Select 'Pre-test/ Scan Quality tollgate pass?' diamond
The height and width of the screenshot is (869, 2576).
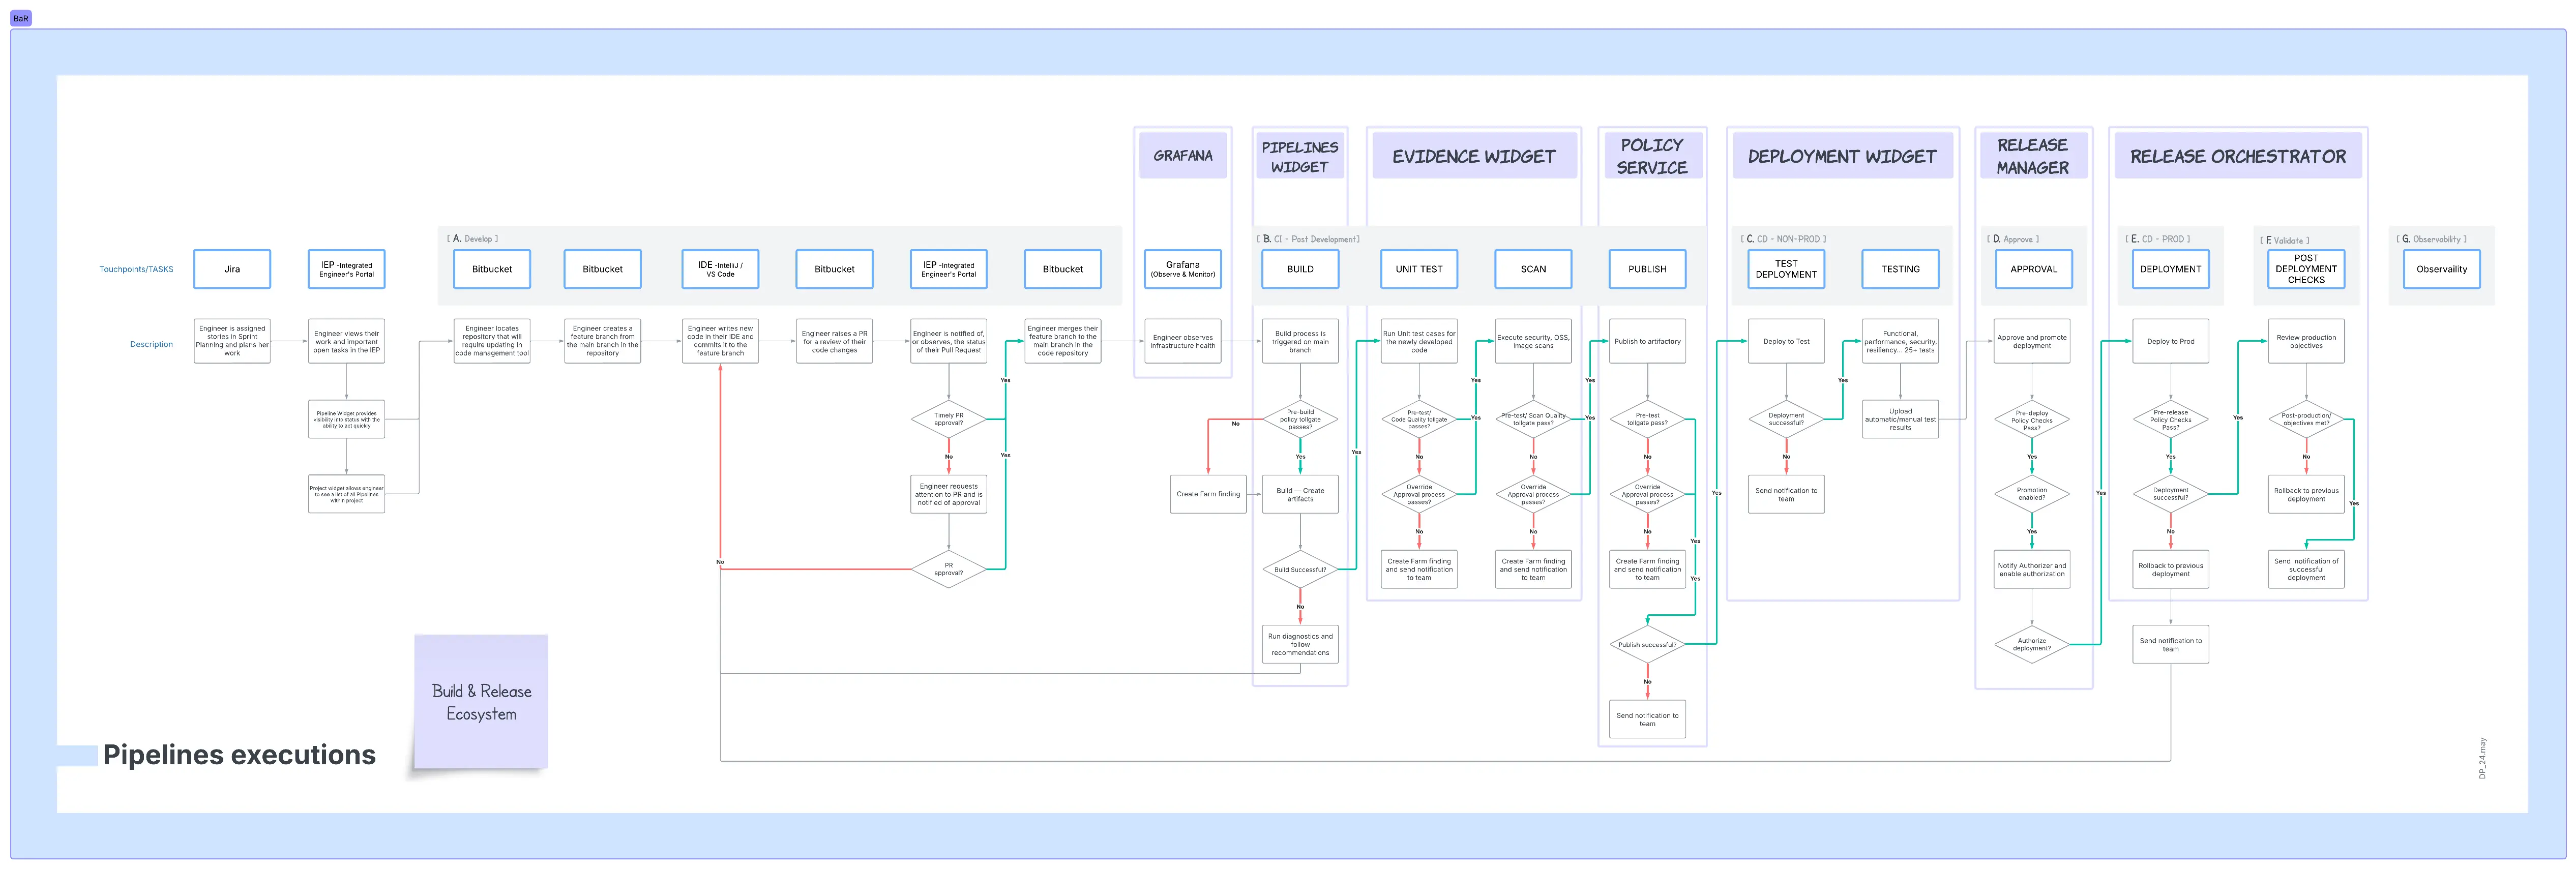tap(1533, 419)
